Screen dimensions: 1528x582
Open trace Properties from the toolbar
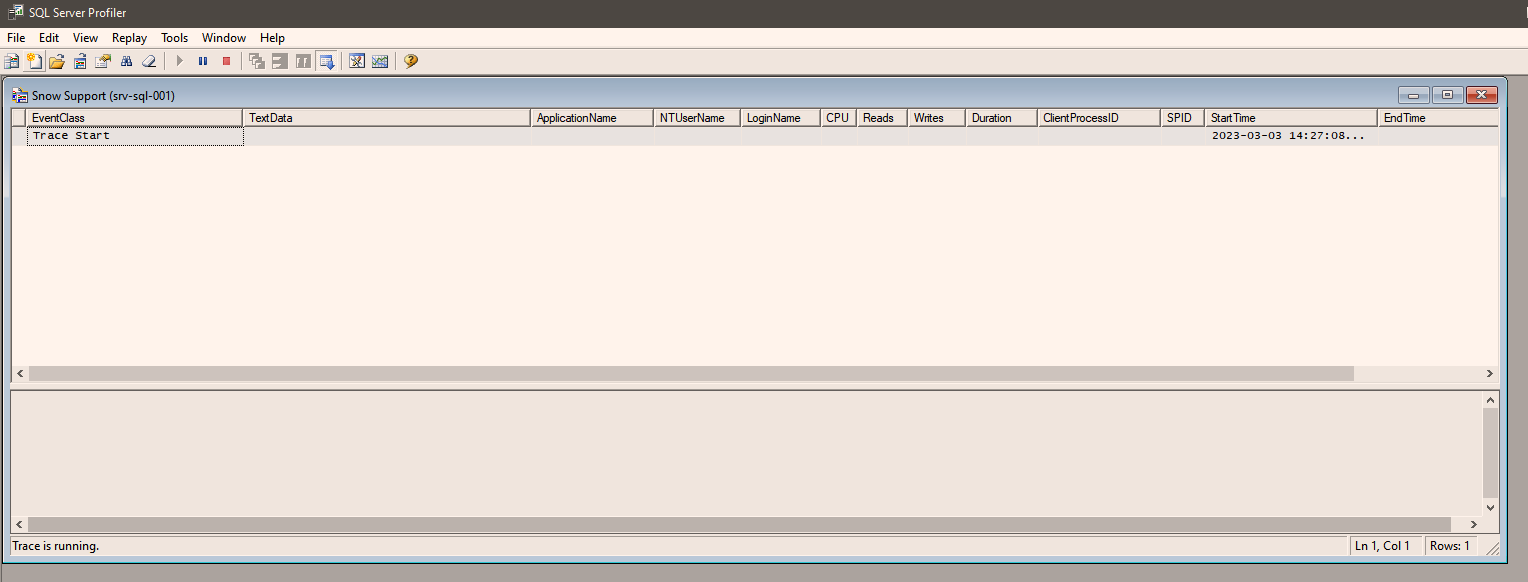pyautogui.click(x=103, y=61)
